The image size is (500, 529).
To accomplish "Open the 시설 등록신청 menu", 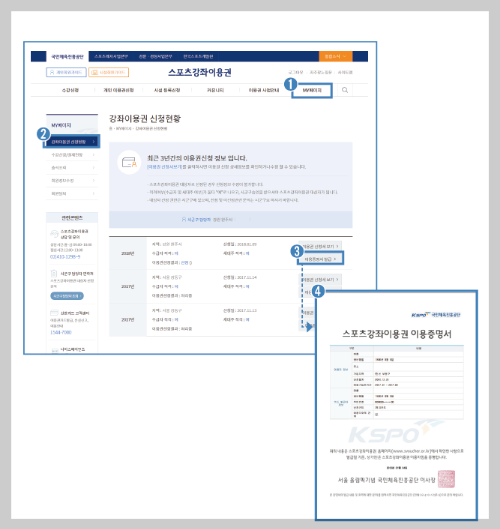I will coord(167,90).
